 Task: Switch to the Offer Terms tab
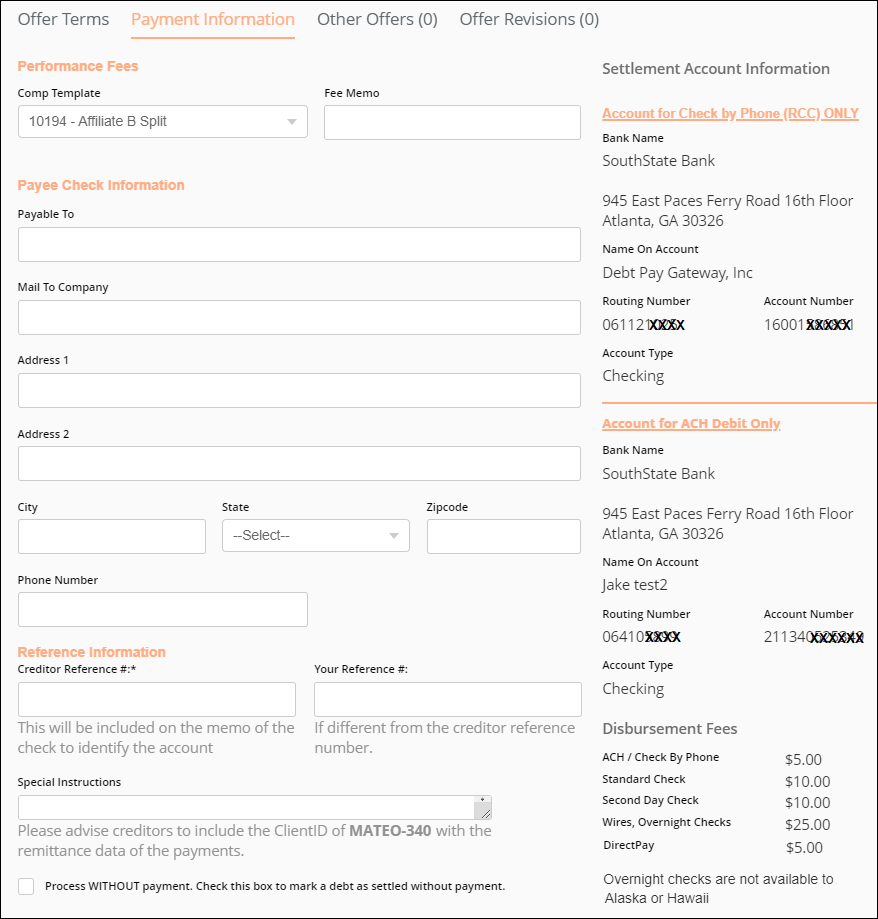(x=63, y=19)
